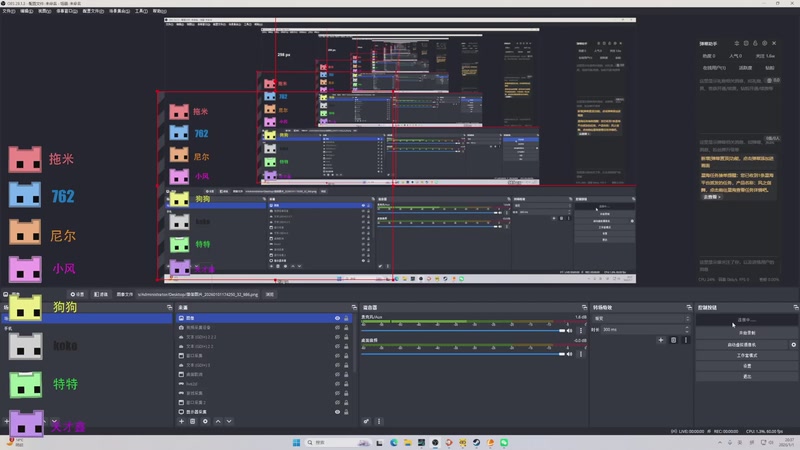Click the 开始录制 start recording button
This screenshot has height=450, width=800.
747,333
